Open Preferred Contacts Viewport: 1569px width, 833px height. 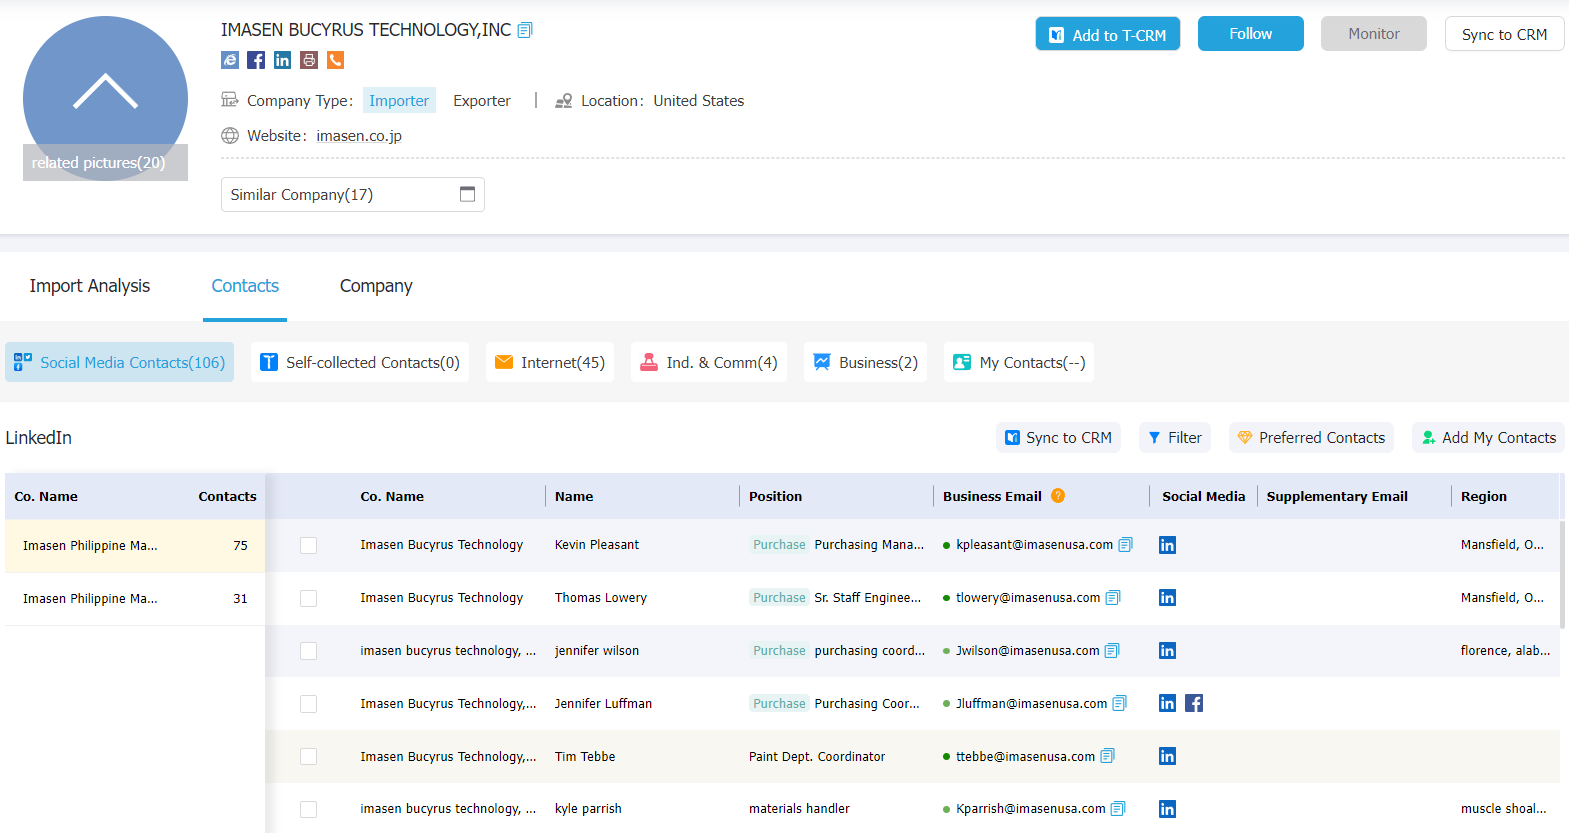pyautogui.click(x=1311, y=438)
